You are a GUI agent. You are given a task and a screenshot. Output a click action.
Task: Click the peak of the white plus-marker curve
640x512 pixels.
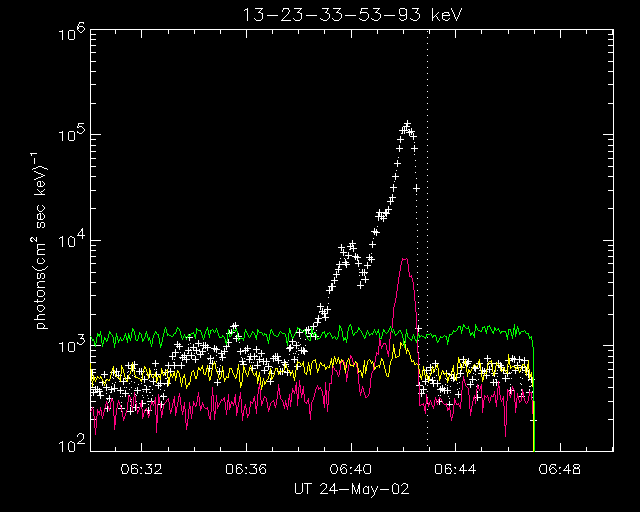click(x=407, y=125)
